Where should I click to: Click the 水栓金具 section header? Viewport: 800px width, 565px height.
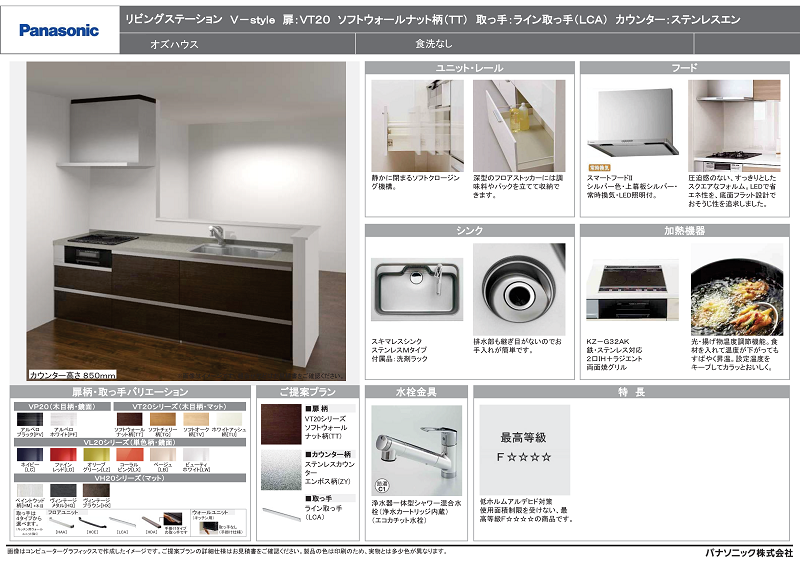(x=416, y=392)
